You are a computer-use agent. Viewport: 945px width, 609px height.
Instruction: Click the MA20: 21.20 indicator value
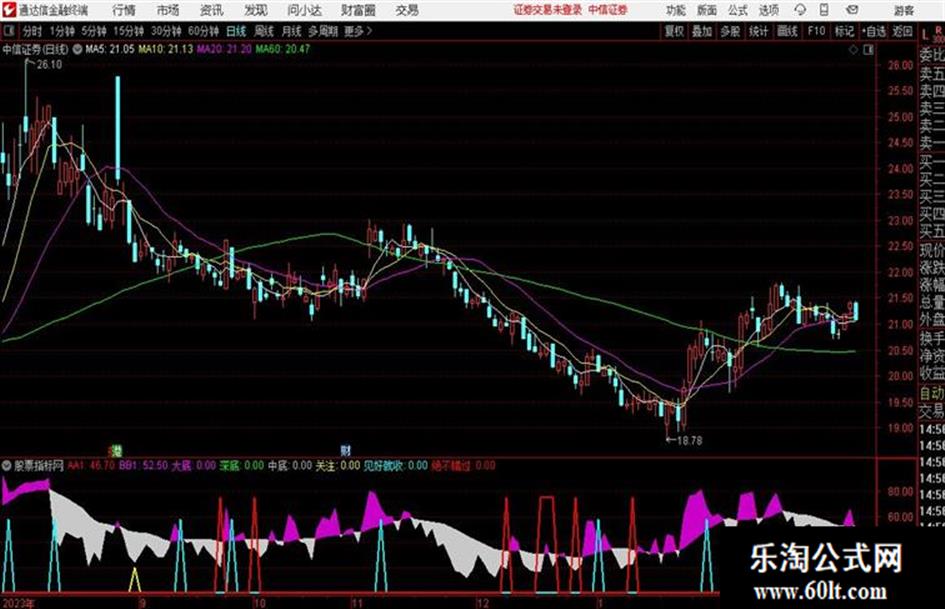pos(224,49)
